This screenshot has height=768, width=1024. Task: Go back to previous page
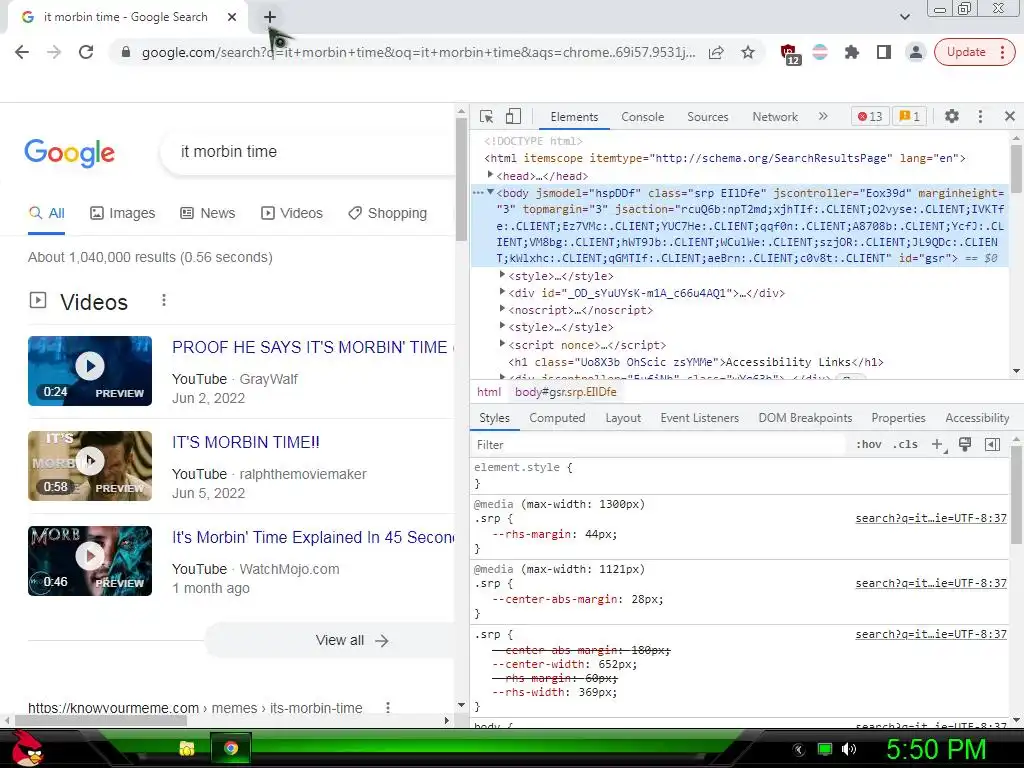22,52
